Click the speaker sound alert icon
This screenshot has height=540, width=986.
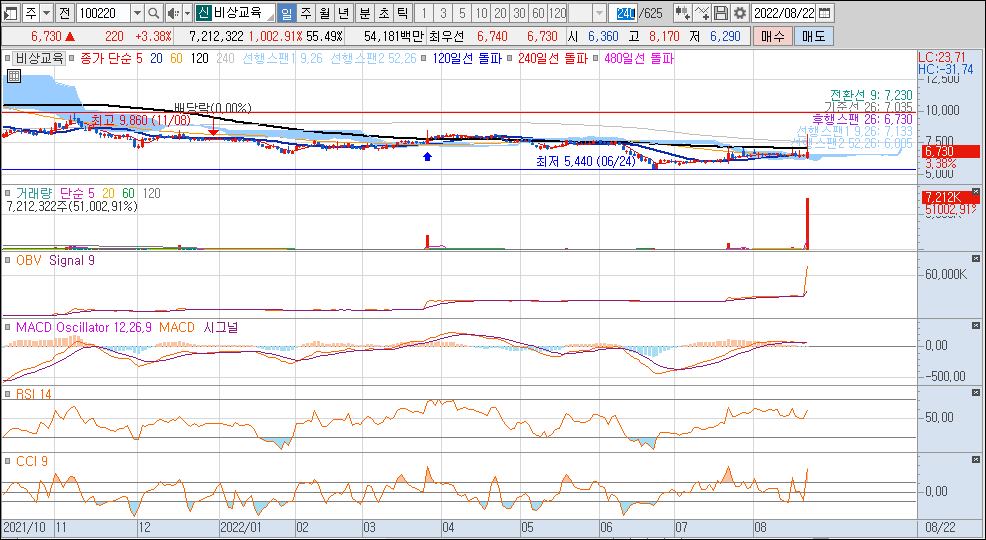click(174, 13)
